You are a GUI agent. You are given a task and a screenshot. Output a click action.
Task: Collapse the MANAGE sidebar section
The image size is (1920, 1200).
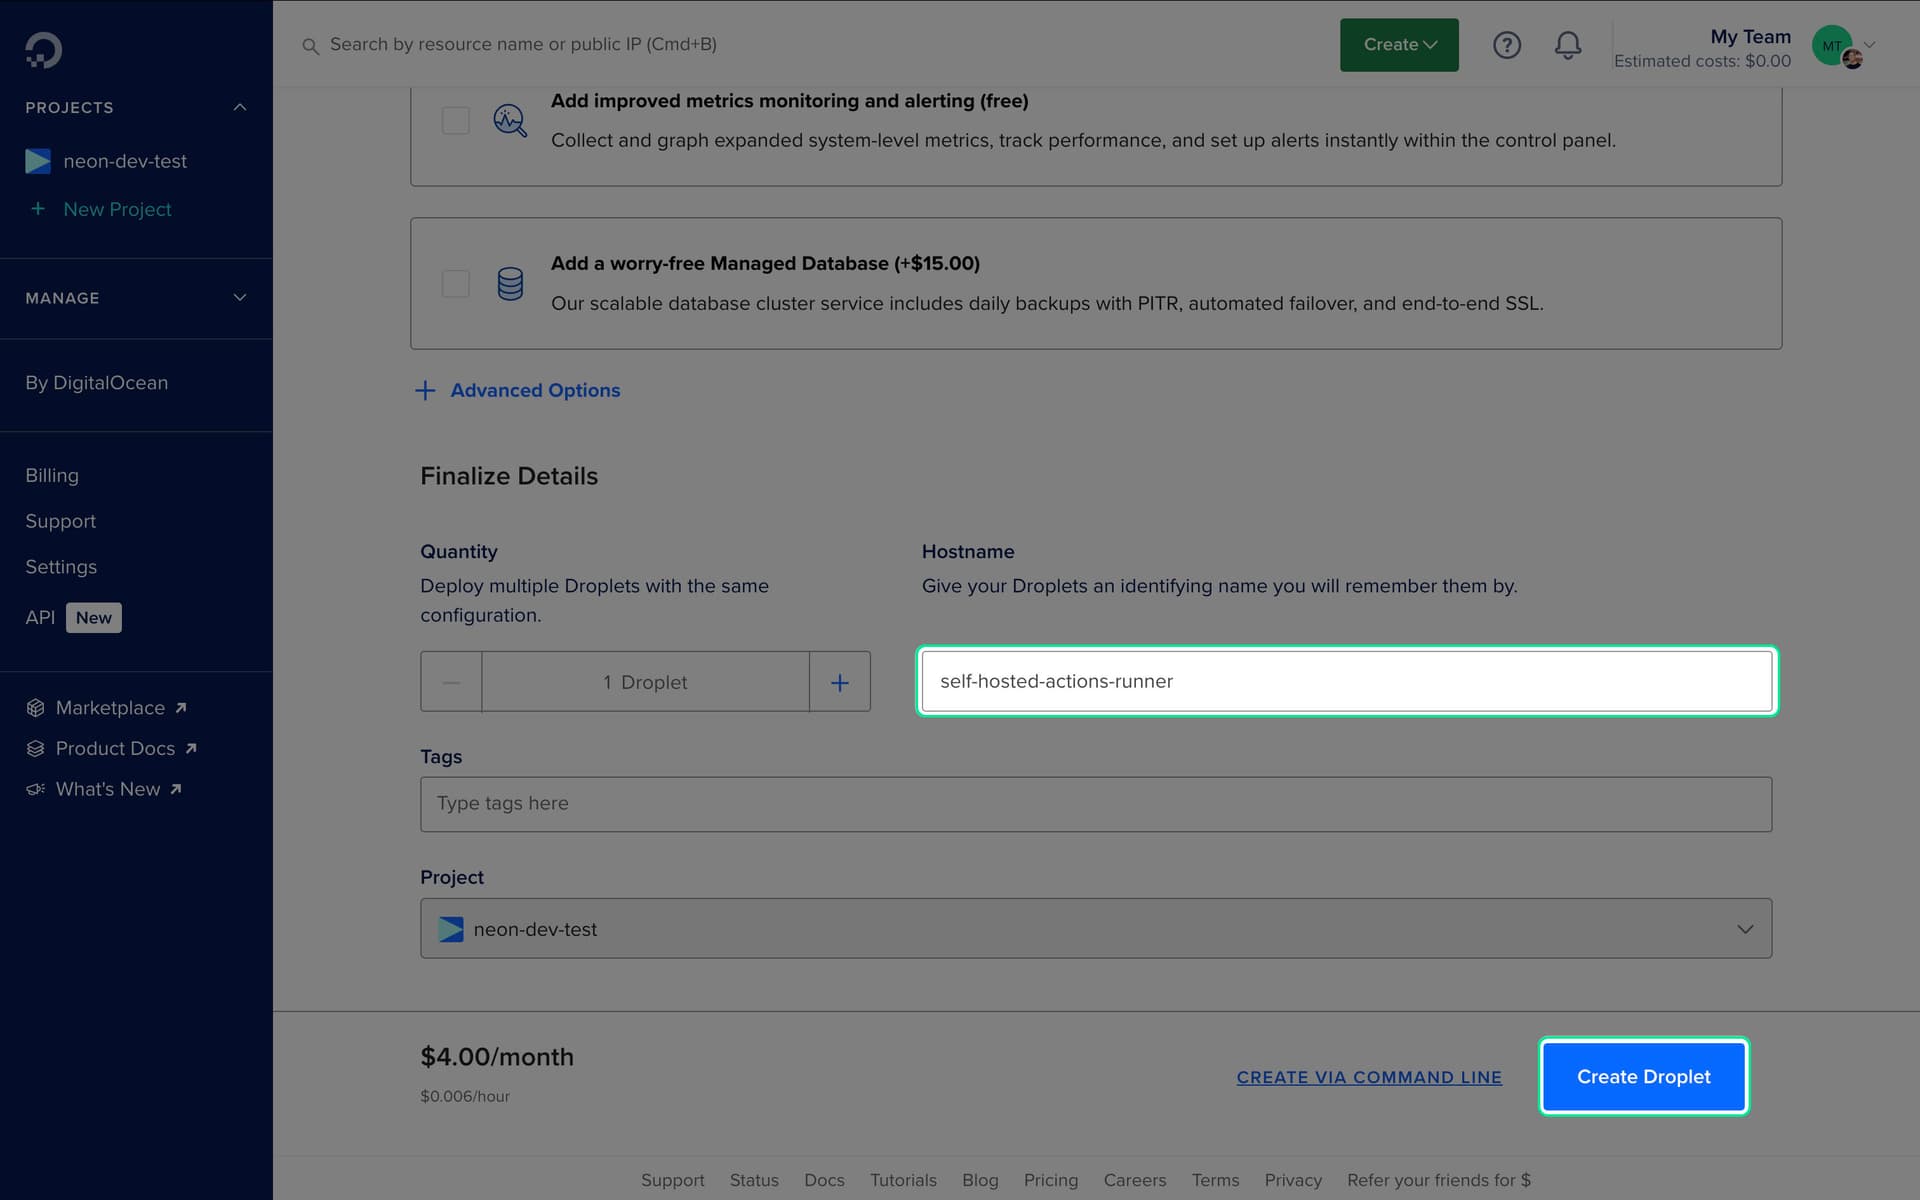[239, 297]
